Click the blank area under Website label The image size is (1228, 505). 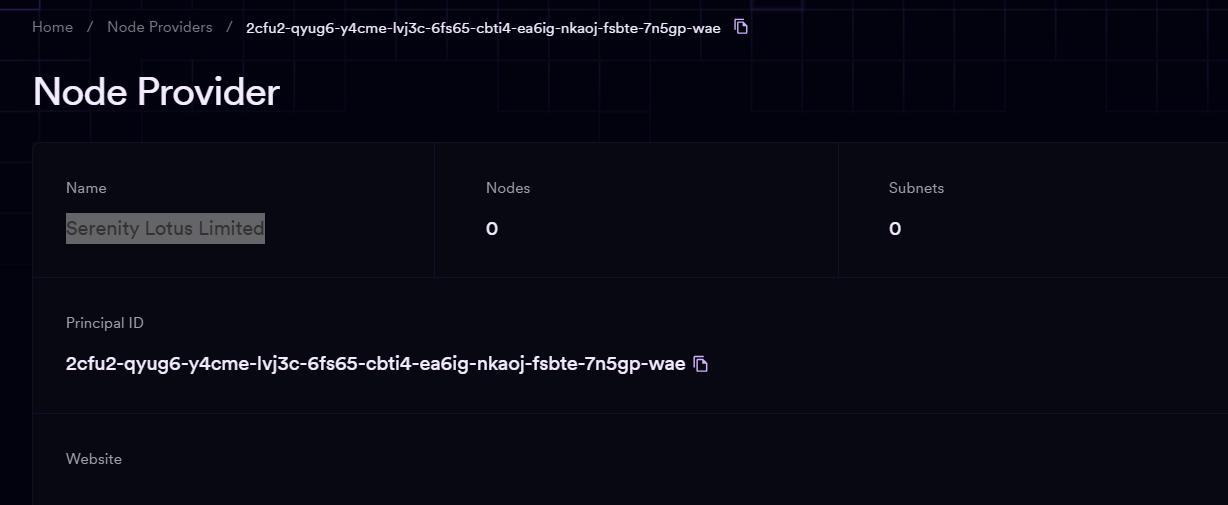click(x=300, y=488)
